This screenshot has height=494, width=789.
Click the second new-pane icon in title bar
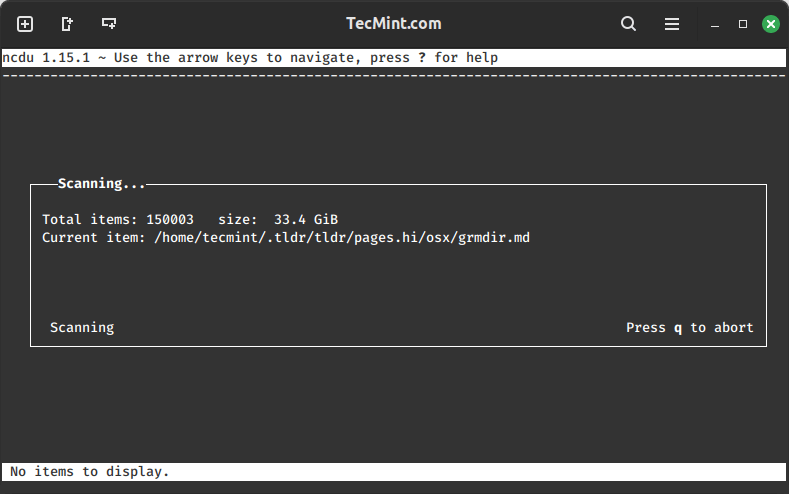67,24
